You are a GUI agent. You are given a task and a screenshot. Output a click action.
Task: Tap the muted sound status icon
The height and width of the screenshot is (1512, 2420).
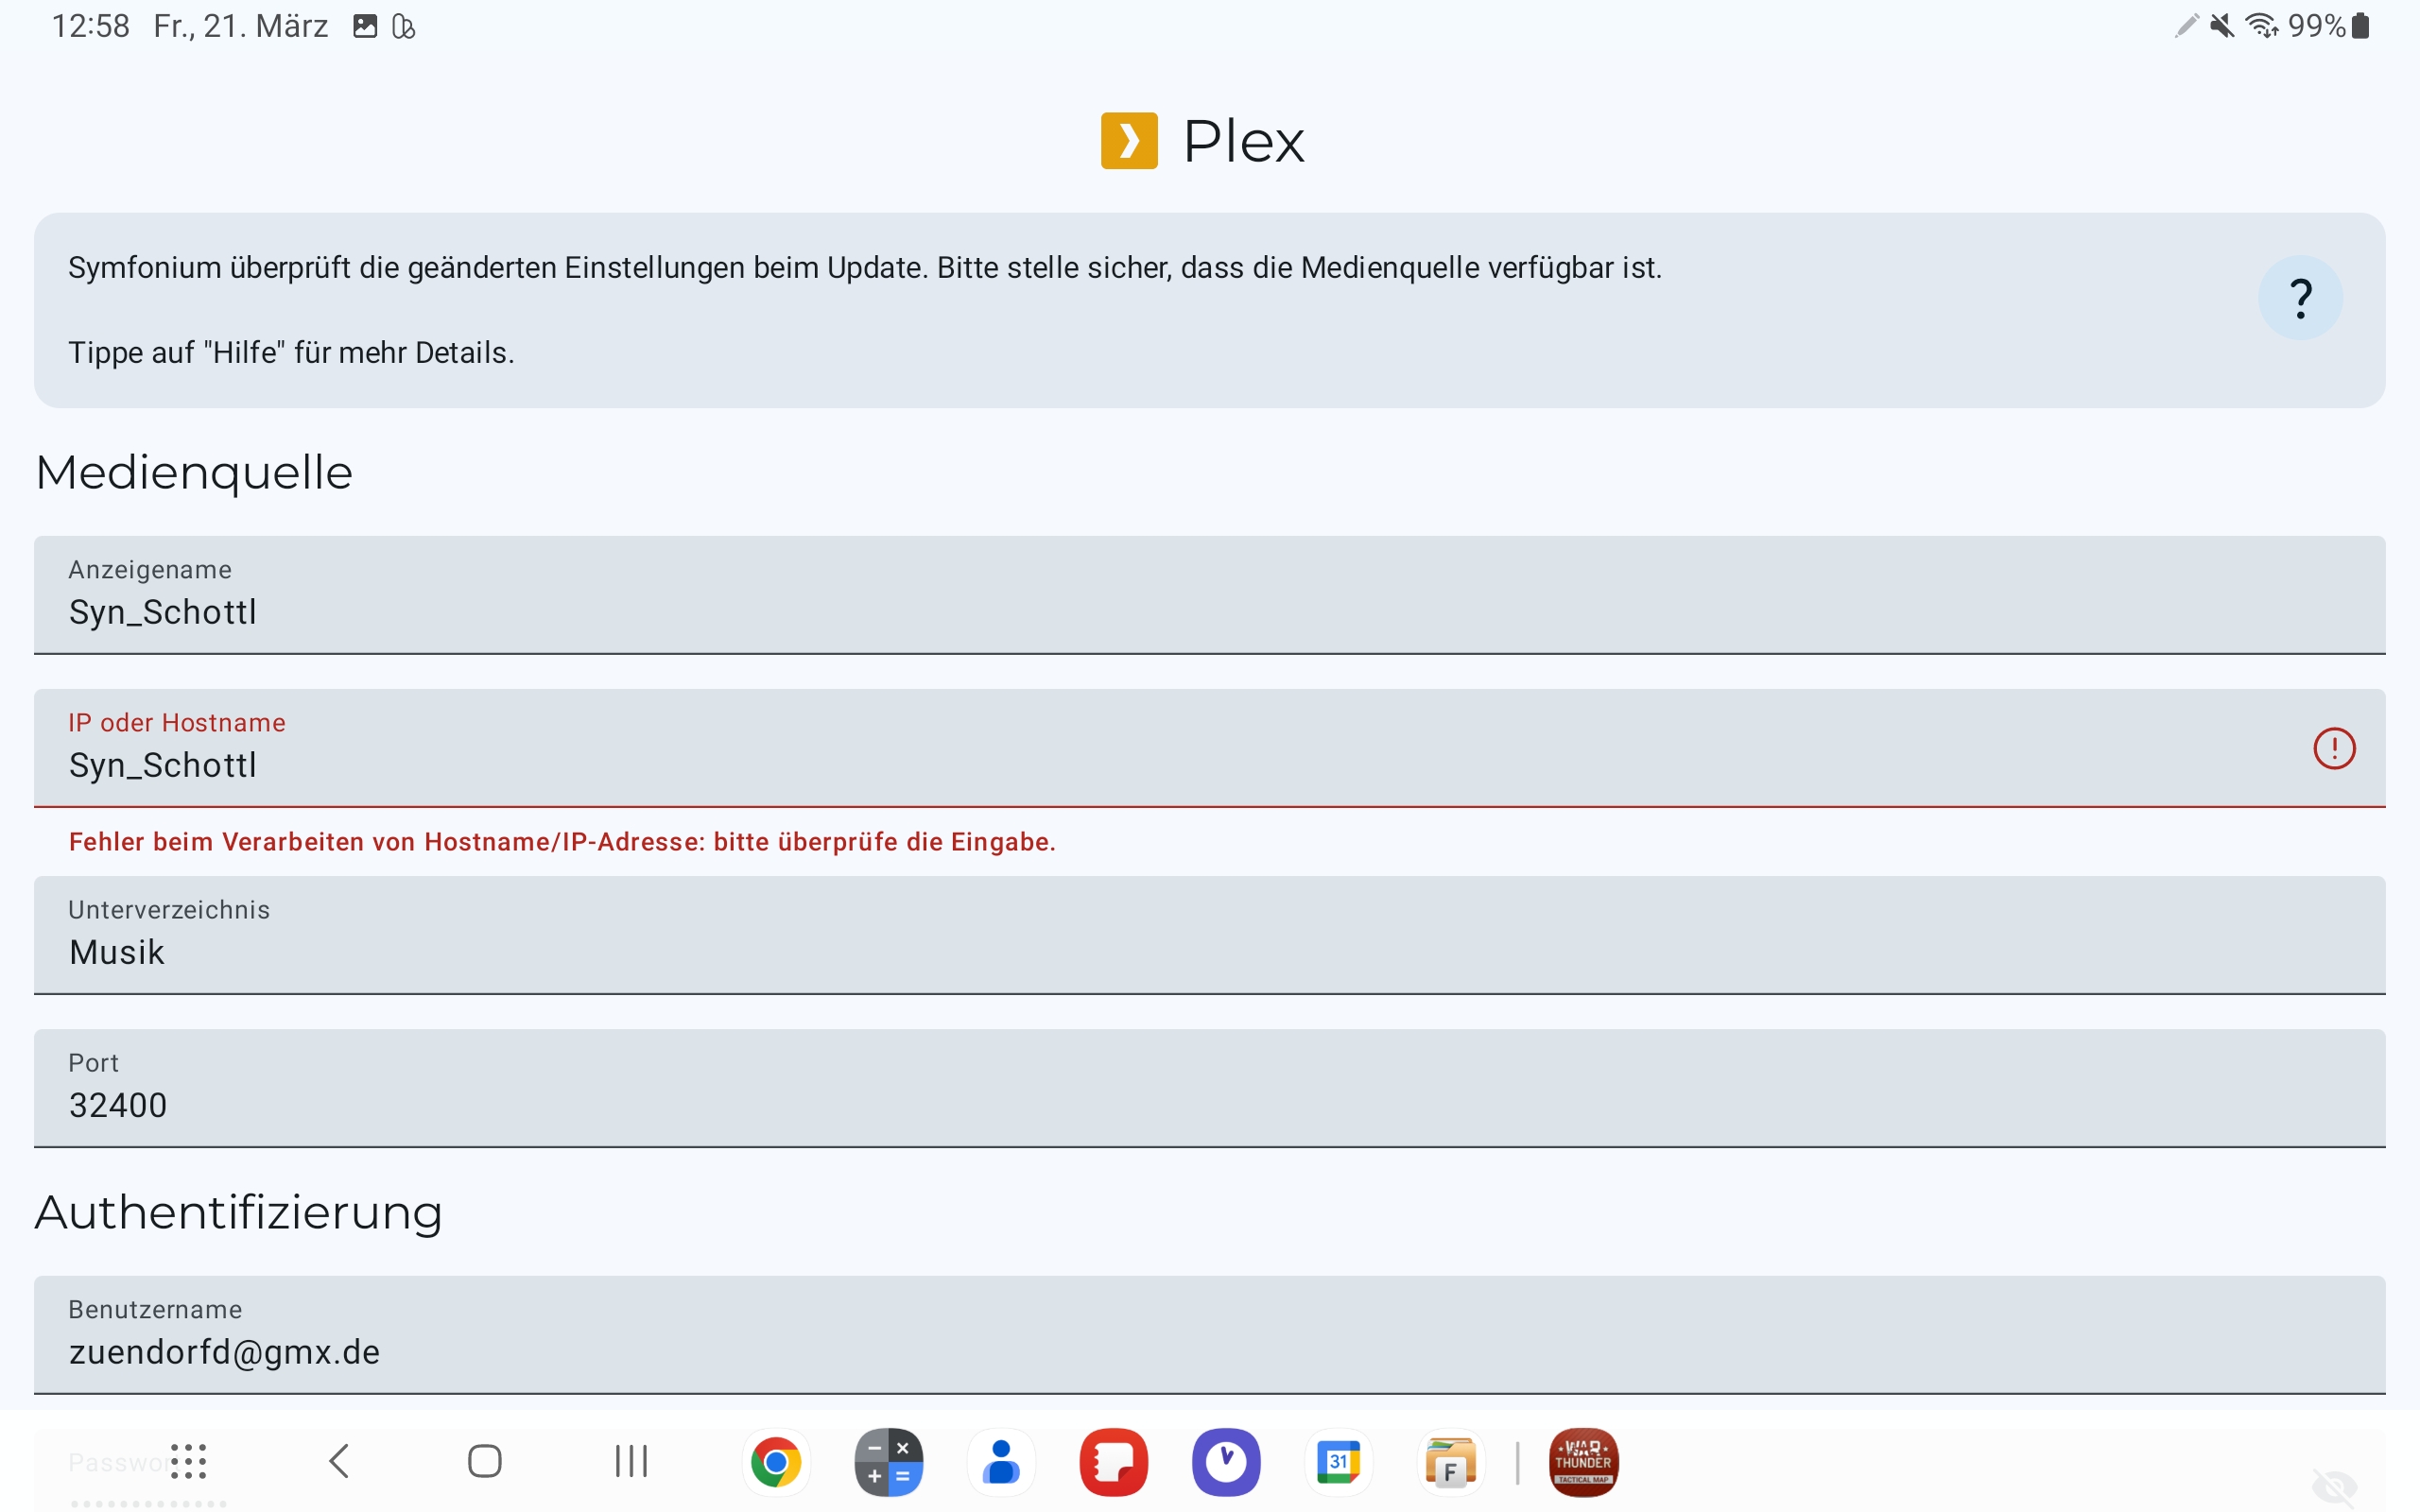pos(2222,26)
